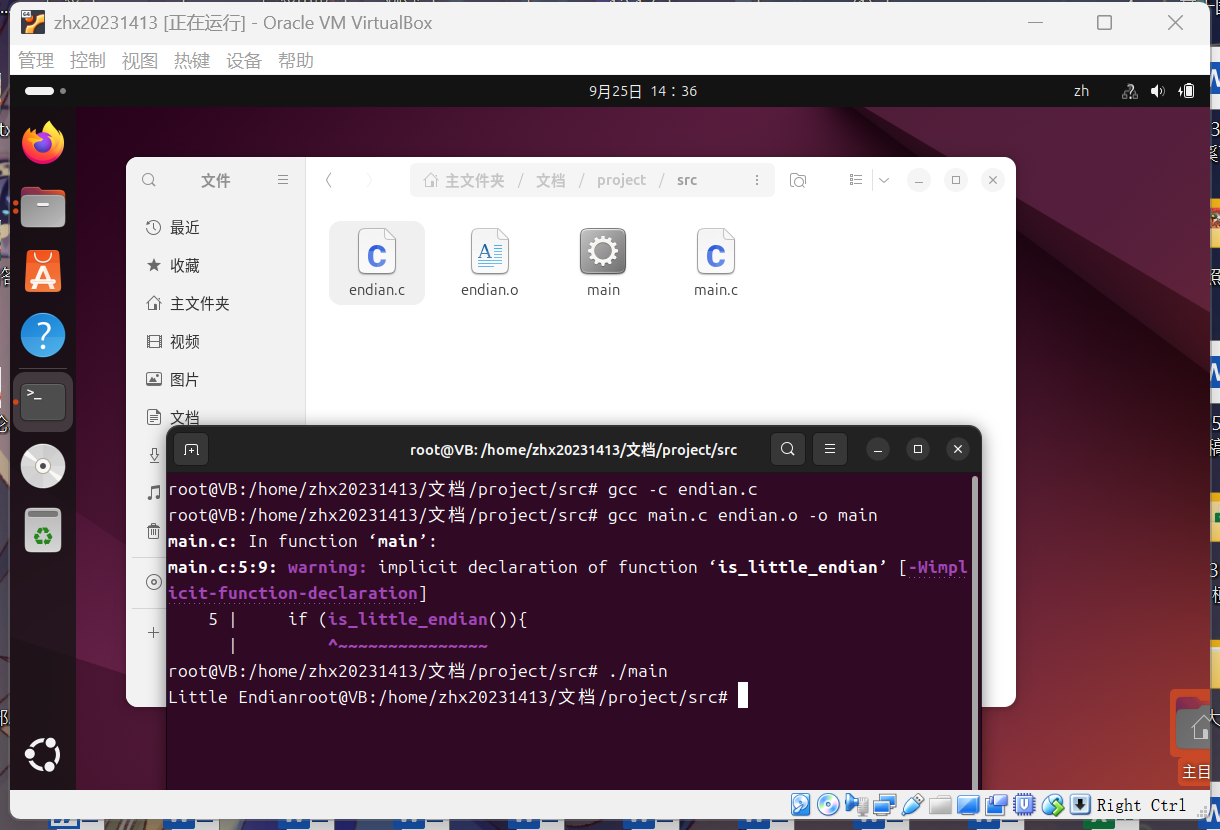Click the terminal title bar path text

(x=573, y=450)
